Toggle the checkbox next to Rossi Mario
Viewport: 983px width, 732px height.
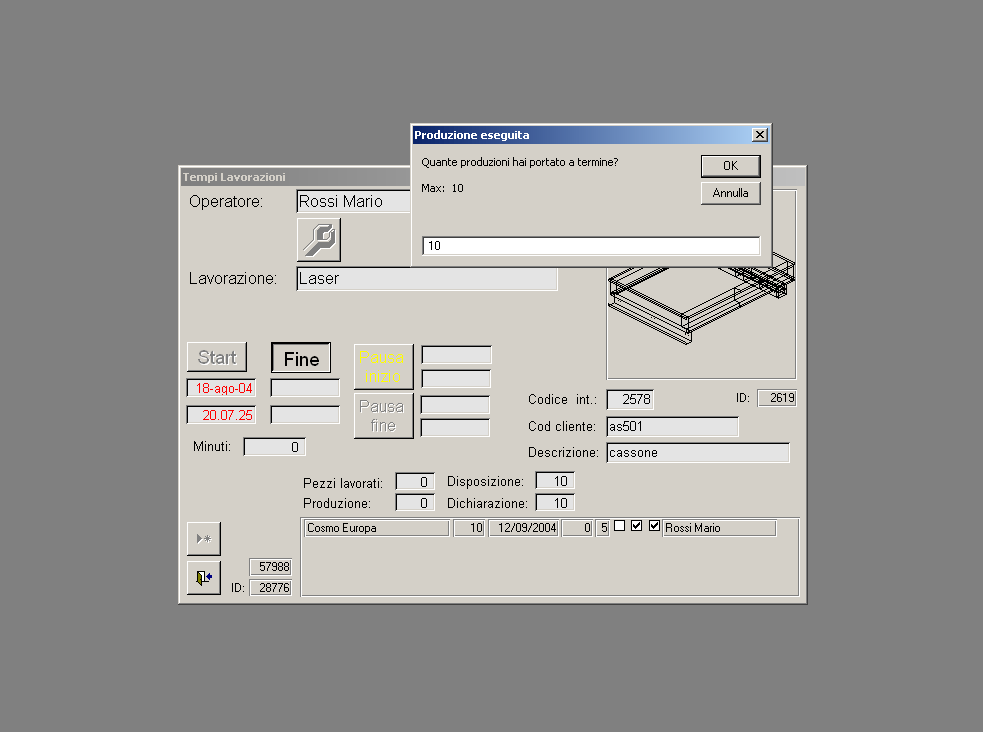pos(654,526)
